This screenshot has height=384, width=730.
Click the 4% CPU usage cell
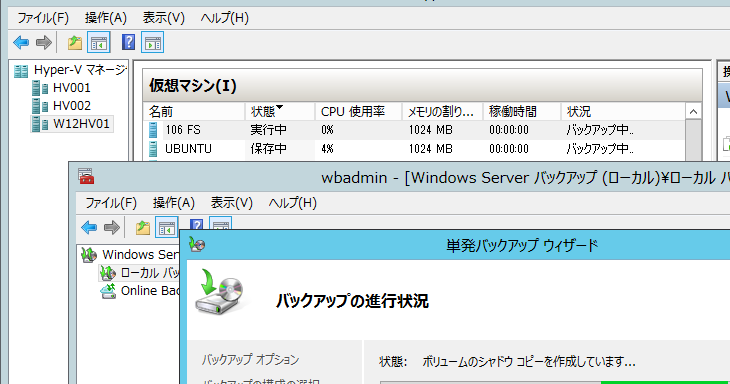click(x=327, y=149)
